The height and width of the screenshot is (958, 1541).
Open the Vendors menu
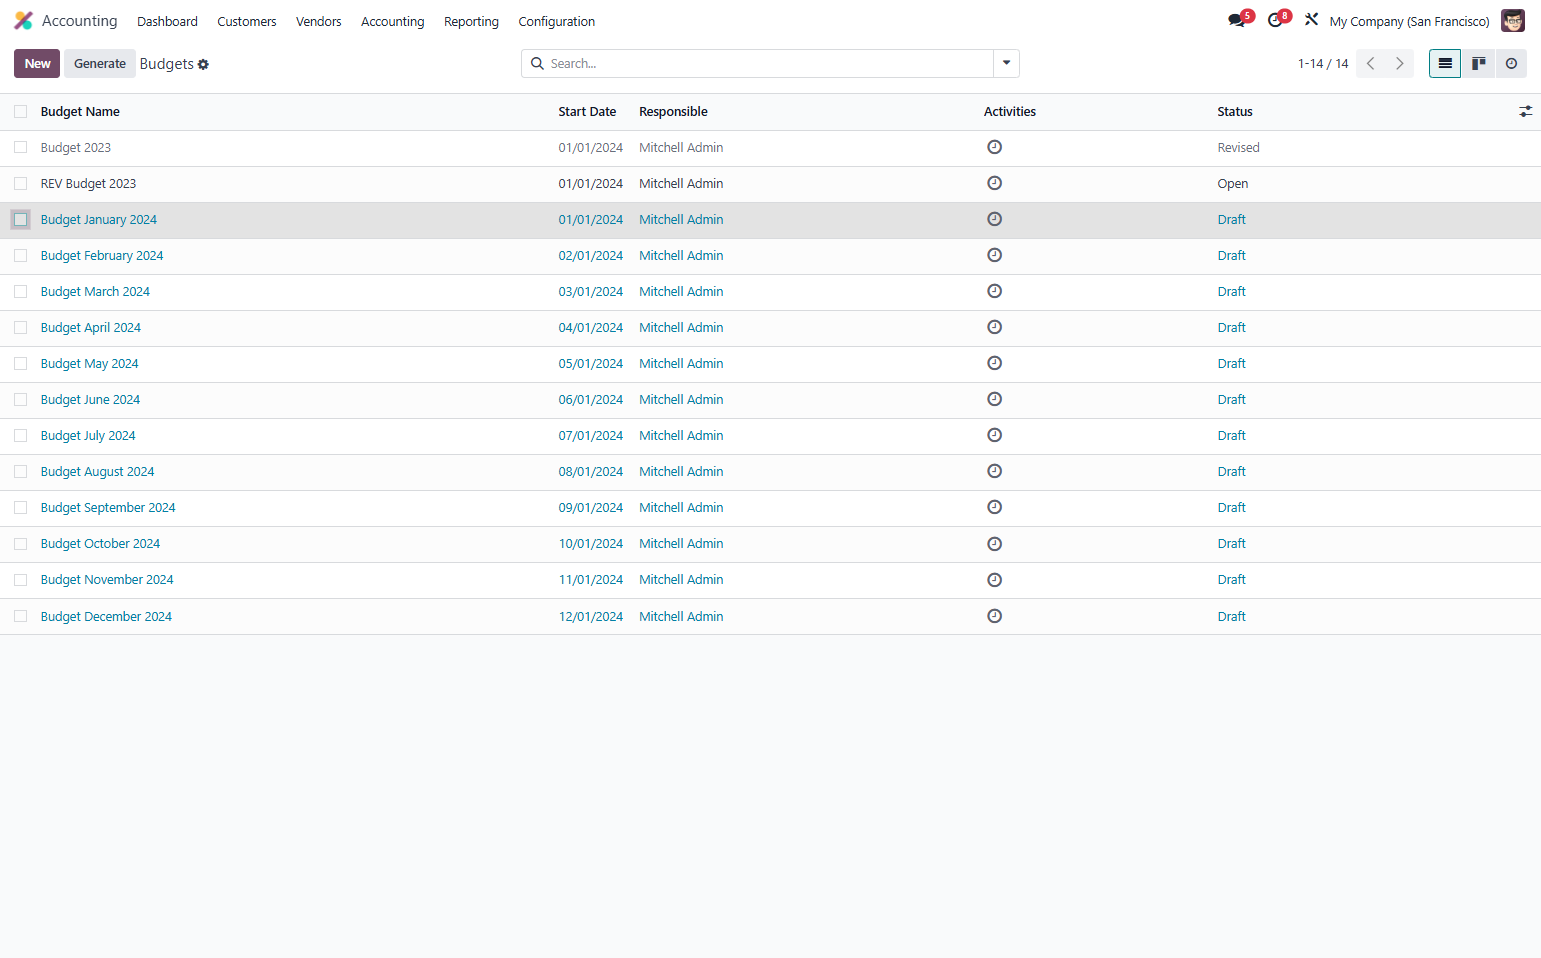(x=319, y=21)
